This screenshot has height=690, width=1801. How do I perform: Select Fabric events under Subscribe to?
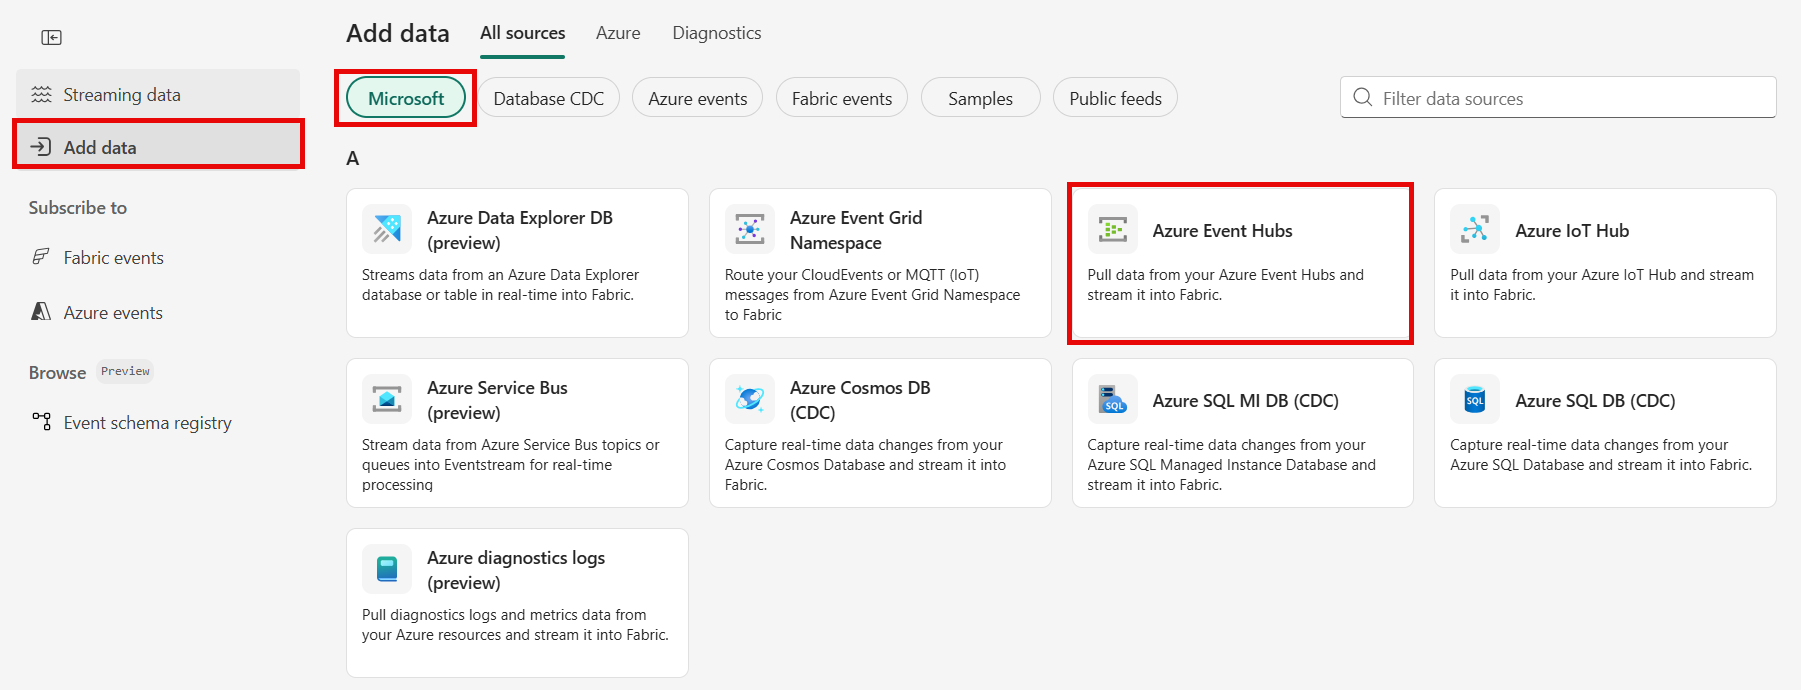(x=113, y=258)
